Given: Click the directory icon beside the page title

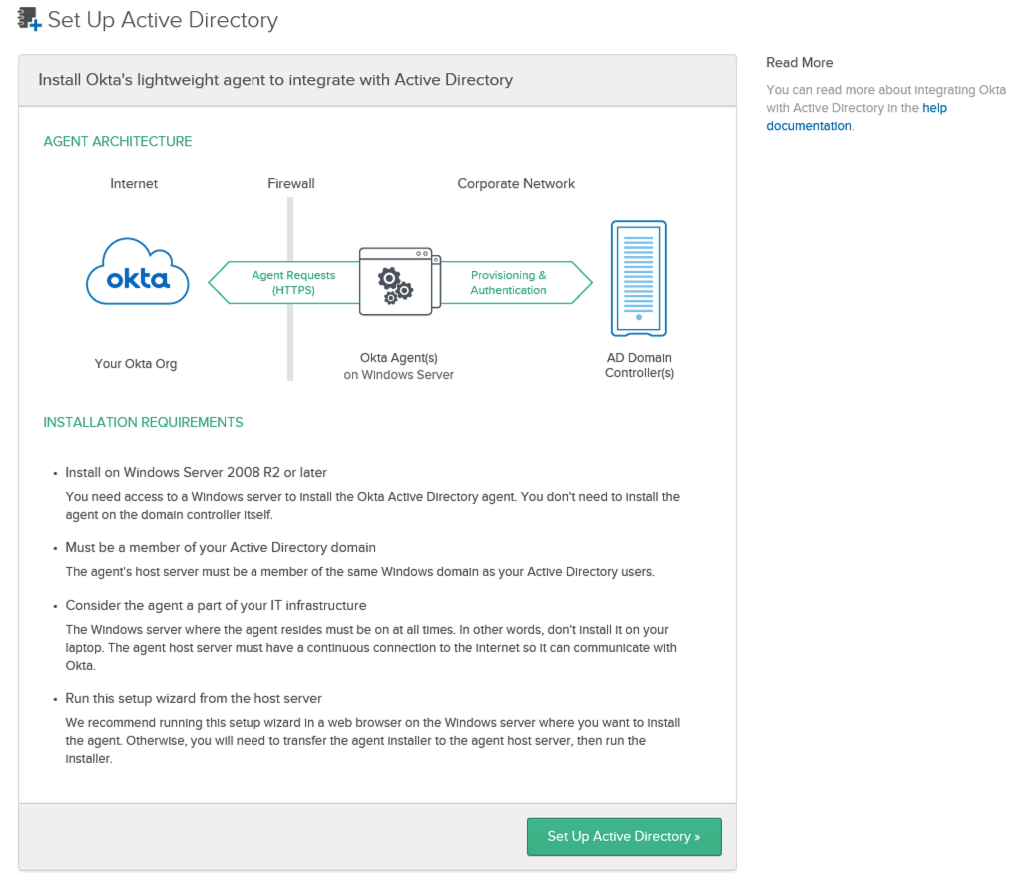Looking at the screenshot, I should point(29,19).
